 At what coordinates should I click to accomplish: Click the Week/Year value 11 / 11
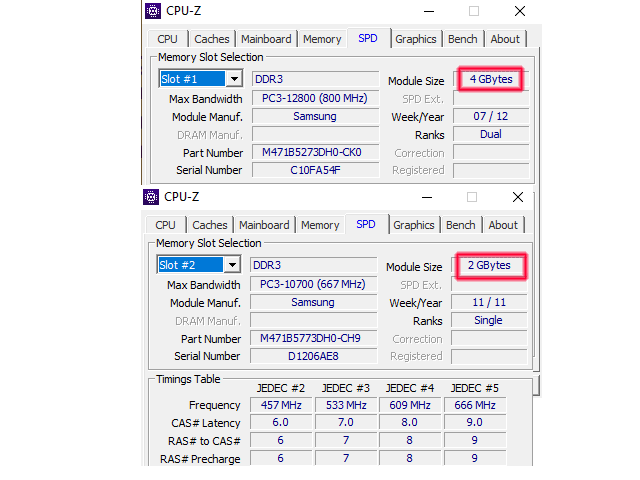coord(489,302)
